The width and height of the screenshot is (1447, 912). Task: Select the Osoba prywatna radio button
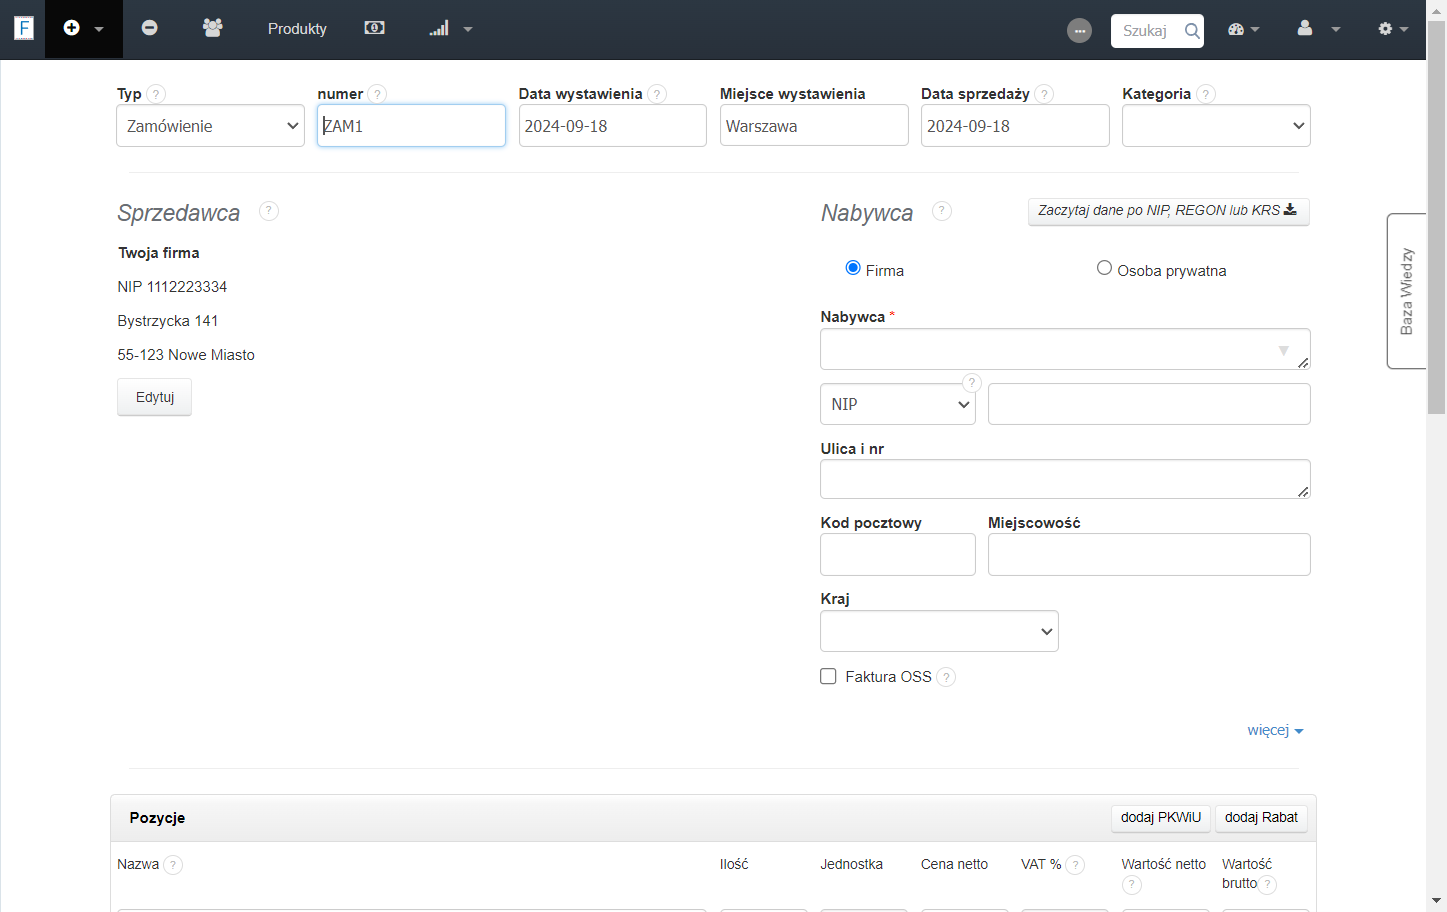tap(1104, 268)
